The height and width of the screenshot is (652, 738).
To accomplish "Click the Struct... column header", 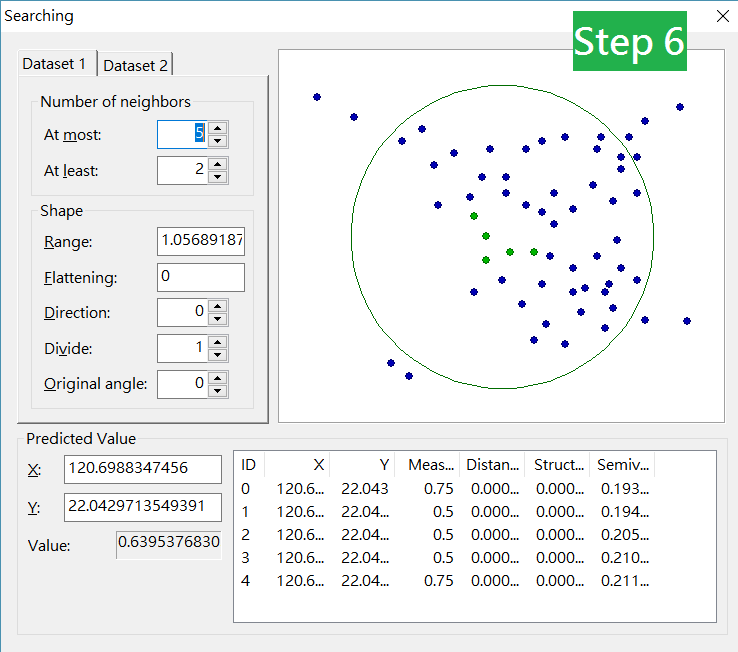I will [557, 465].
